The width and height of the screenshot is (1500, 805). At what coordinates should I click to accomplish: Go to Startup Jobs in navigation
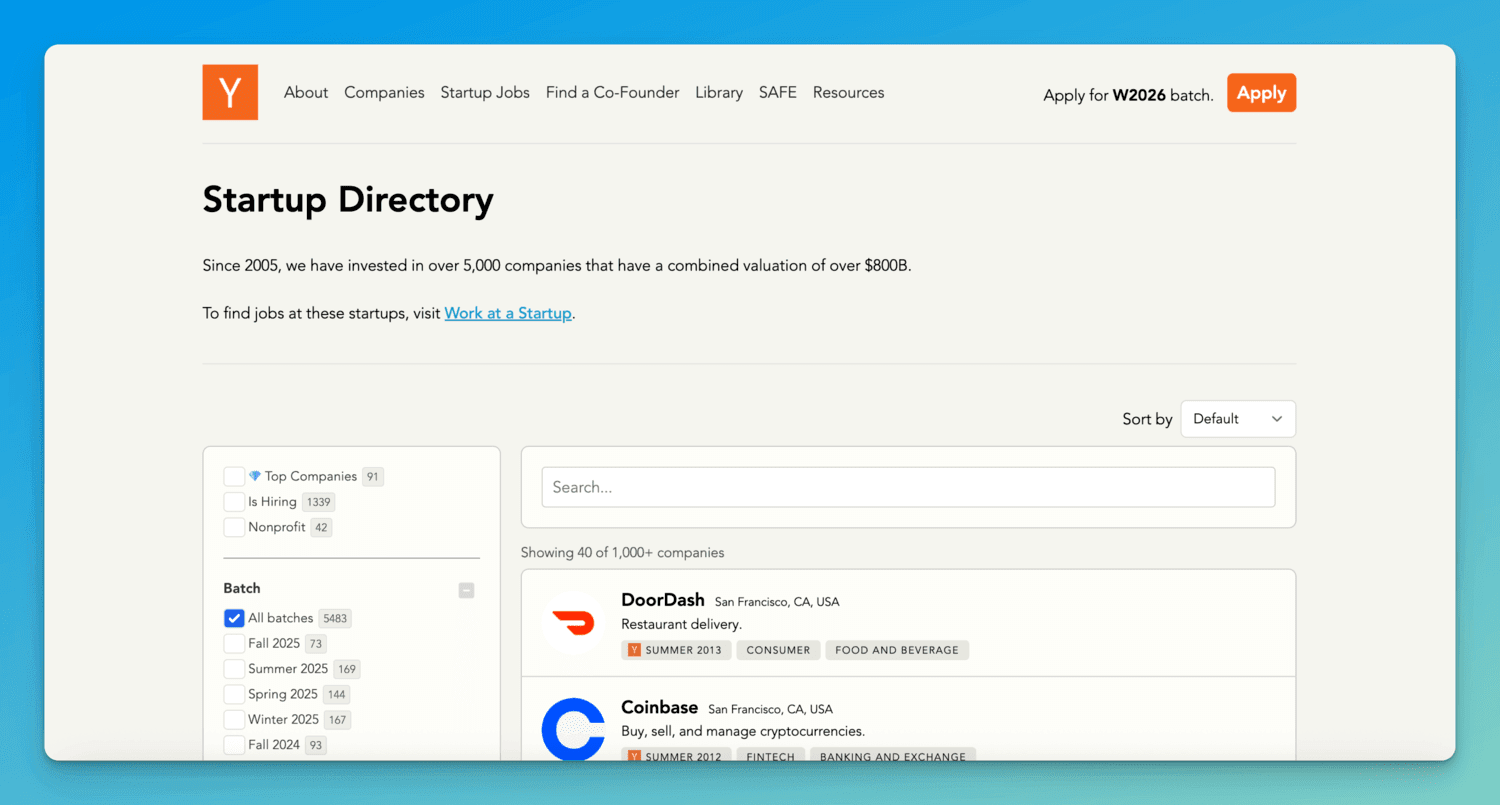pos(485,92)
